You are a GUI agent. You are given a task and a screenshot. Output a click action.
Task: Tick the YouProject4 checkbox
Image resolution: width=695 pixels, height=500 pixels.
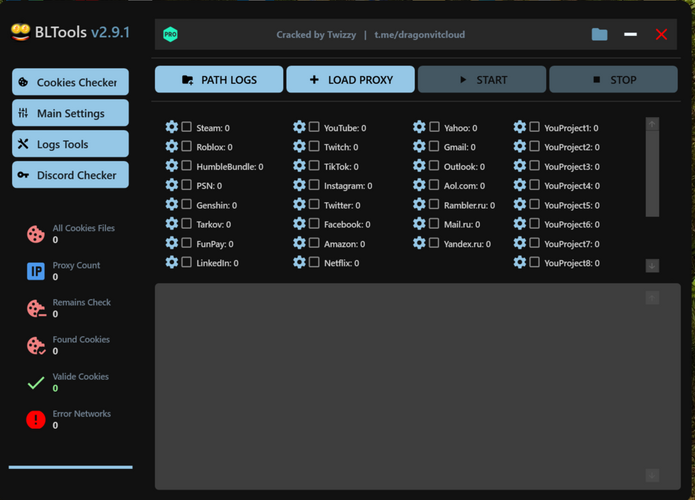click(x=535, y=185)
